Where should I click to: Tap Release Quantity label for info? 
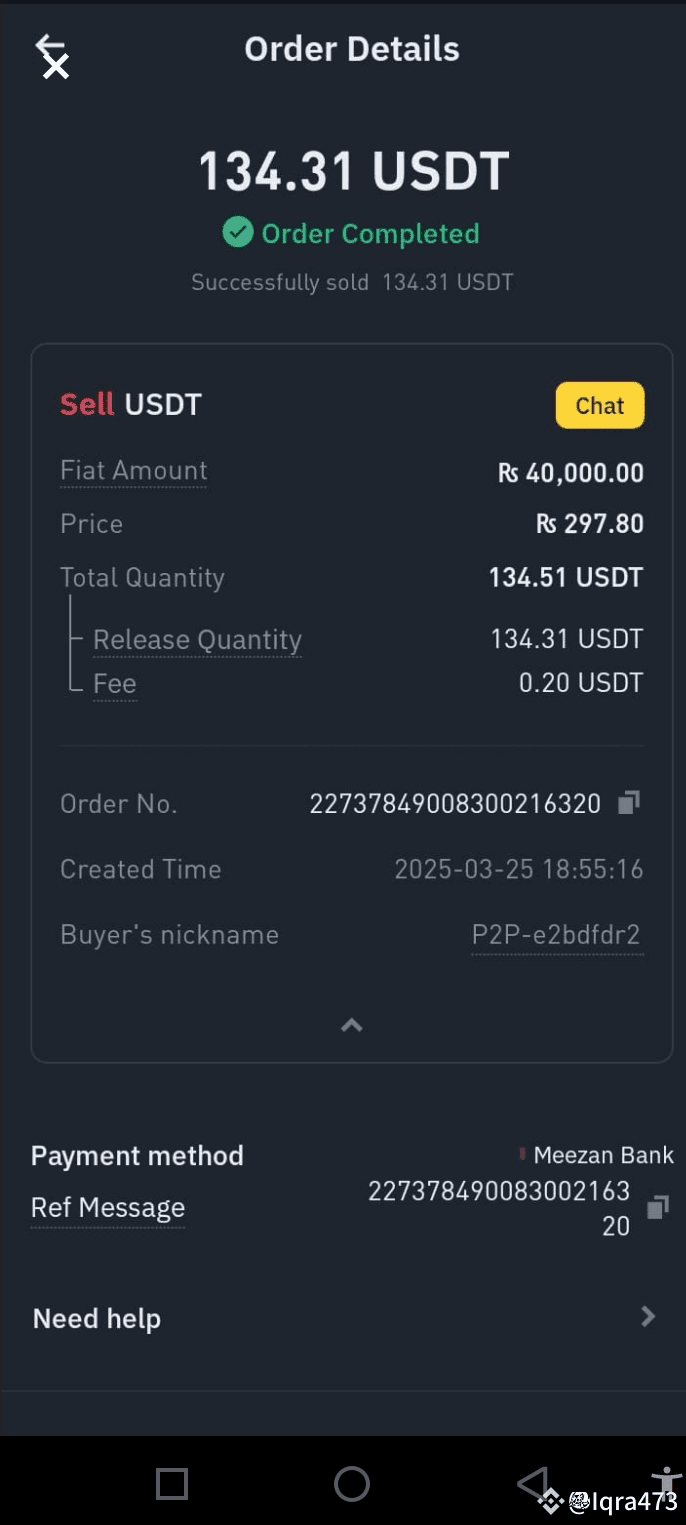(197, 640)
